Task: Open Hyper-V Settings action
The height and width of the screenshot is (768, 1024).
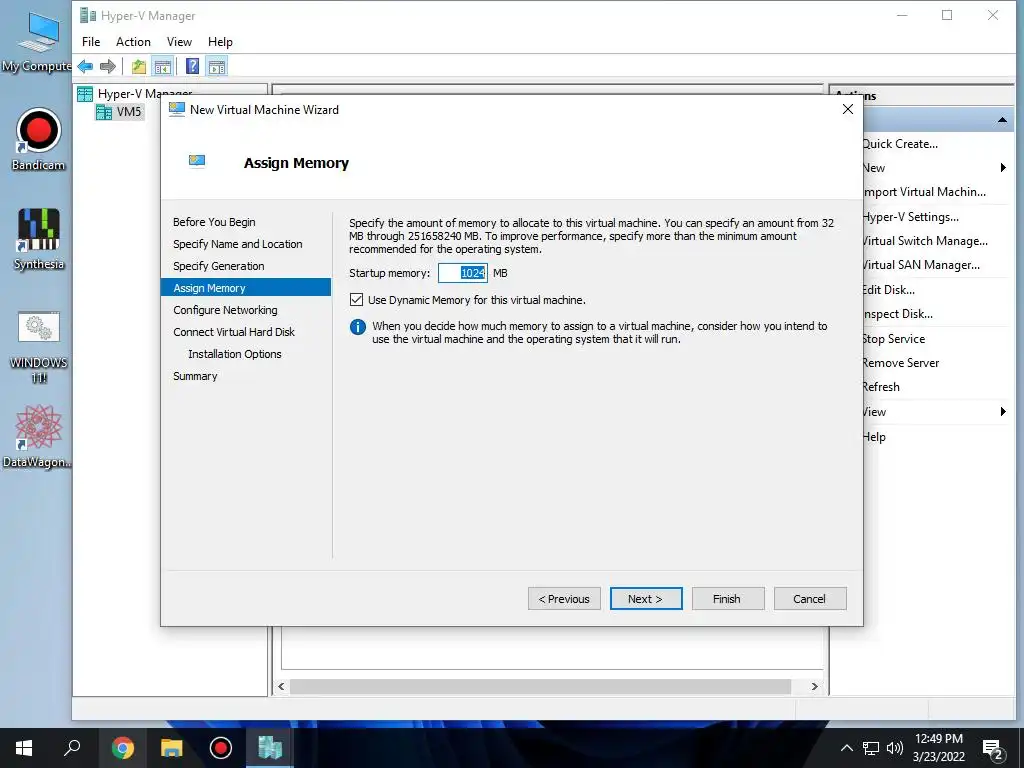Action: click(x=910, y=217)
